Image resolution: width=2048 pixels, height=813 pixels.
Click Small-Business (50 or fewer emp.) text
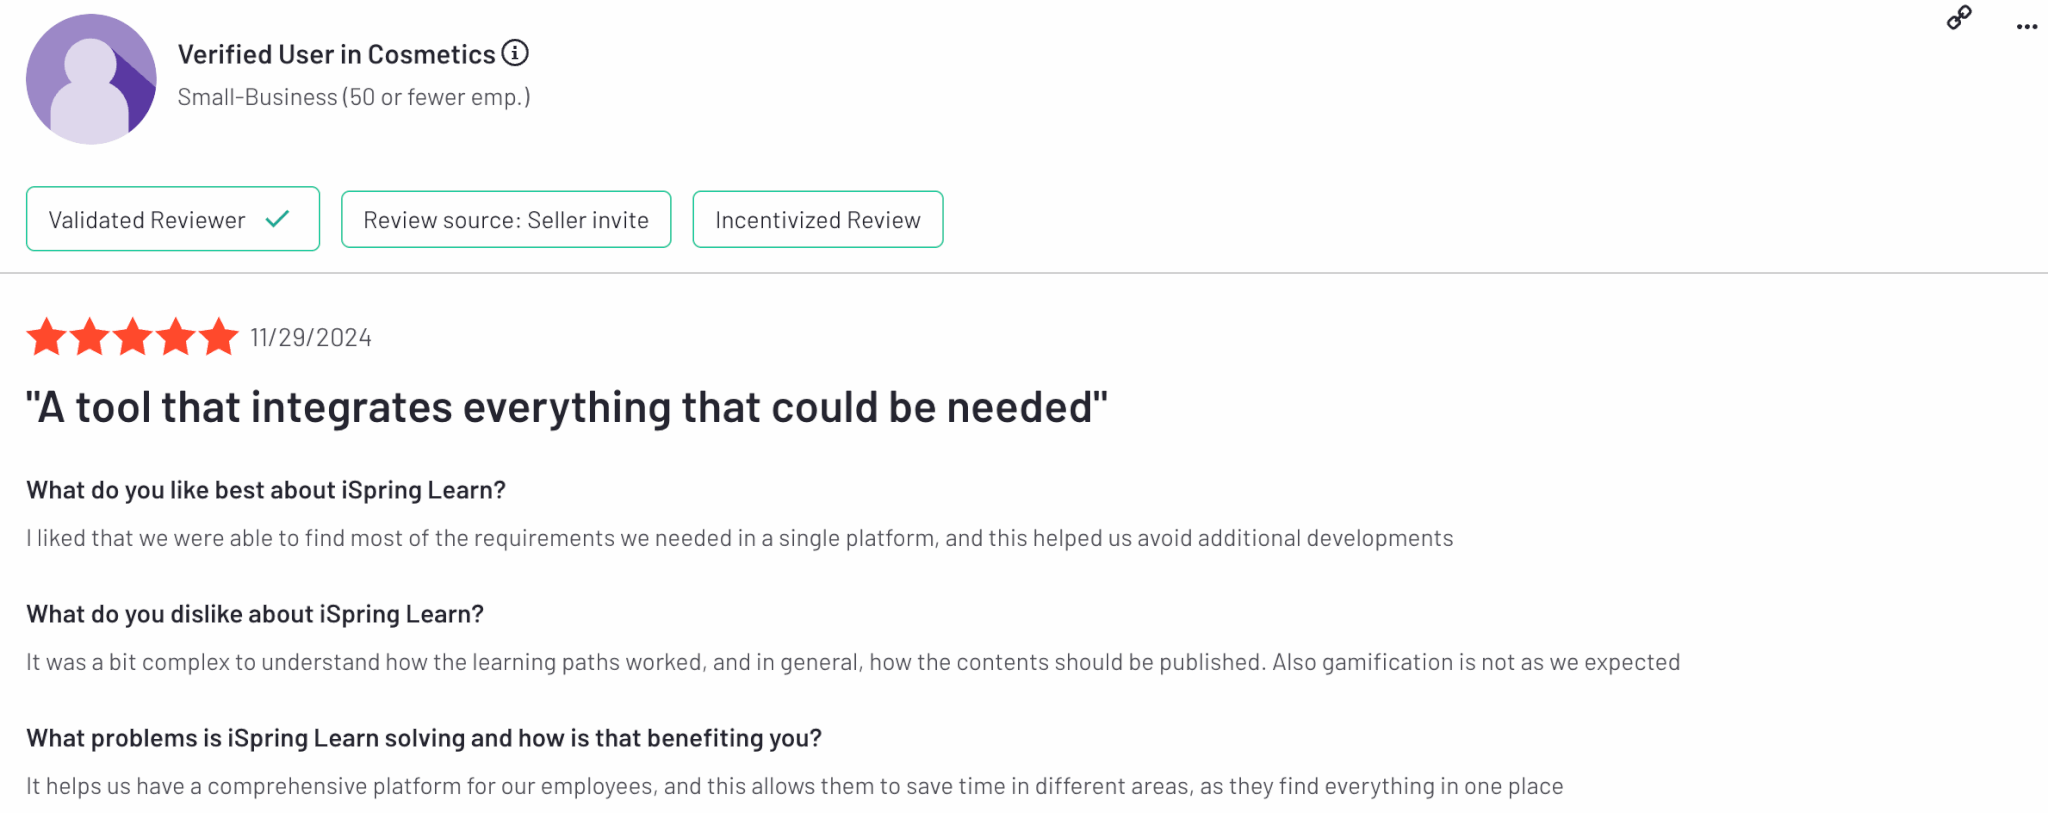click(354, 98)
